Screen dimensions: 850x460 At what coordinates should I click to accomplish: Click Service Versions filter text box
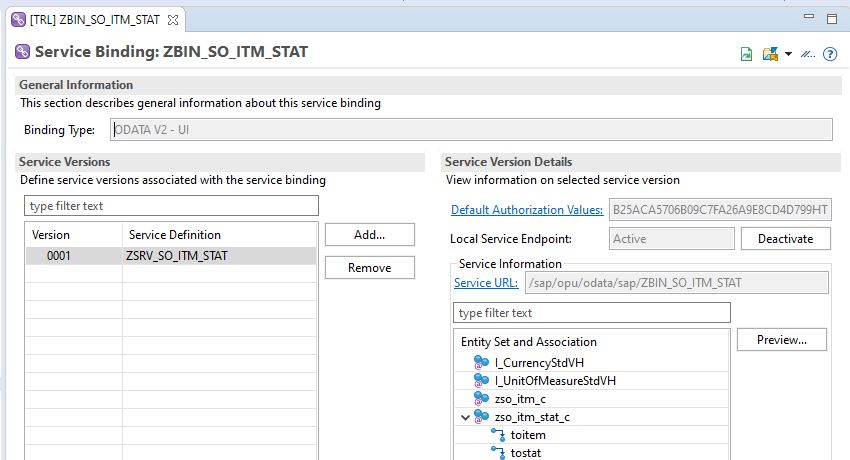[171, 206]
